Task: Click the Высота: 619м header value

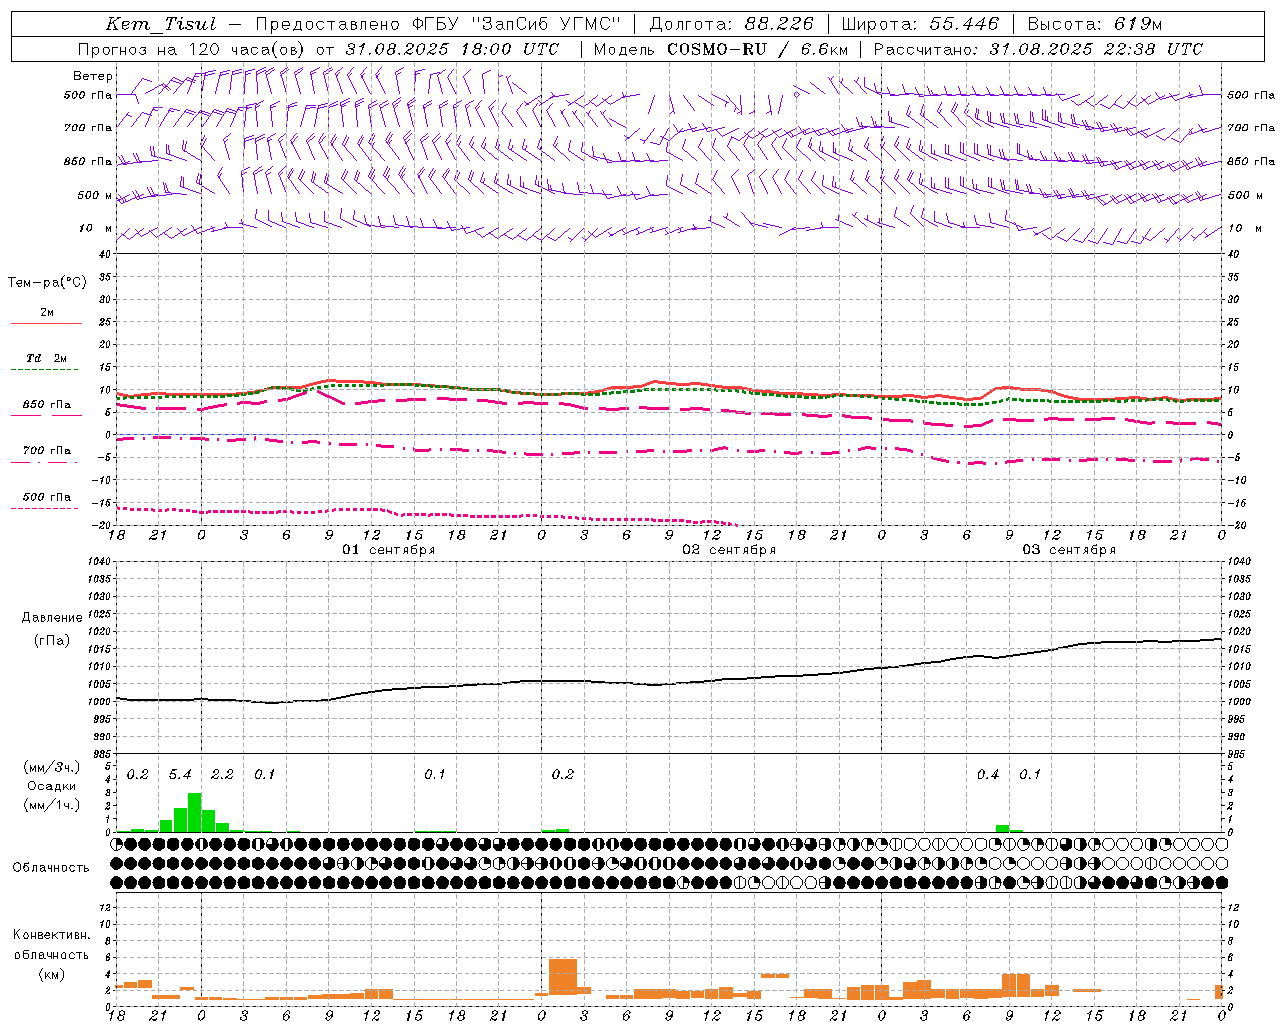Action: (x=1094, y=24)
